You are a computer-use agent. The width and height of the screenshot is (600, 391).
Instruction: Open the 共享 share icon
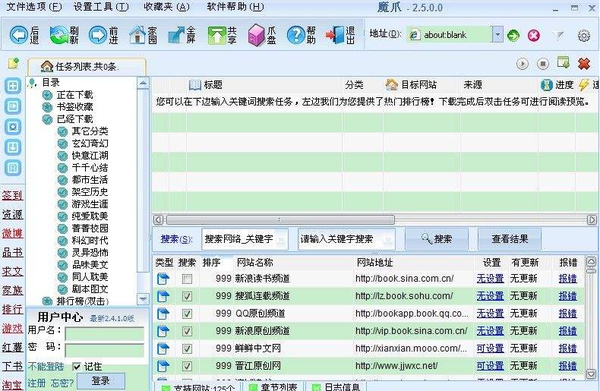(217, 36)
